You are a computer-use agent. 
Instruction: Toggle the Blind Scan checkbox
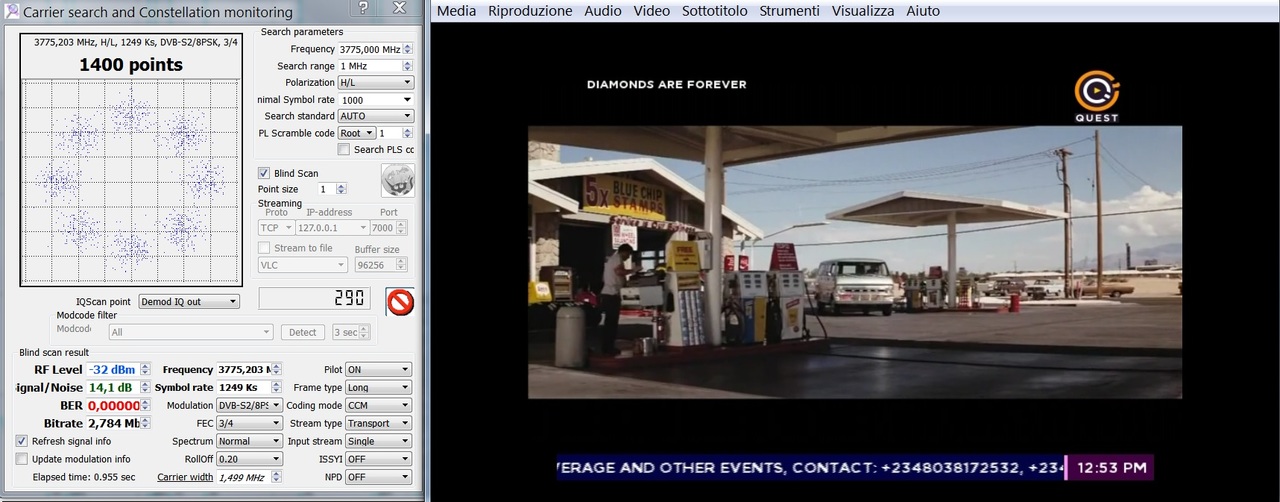(264, 173)
